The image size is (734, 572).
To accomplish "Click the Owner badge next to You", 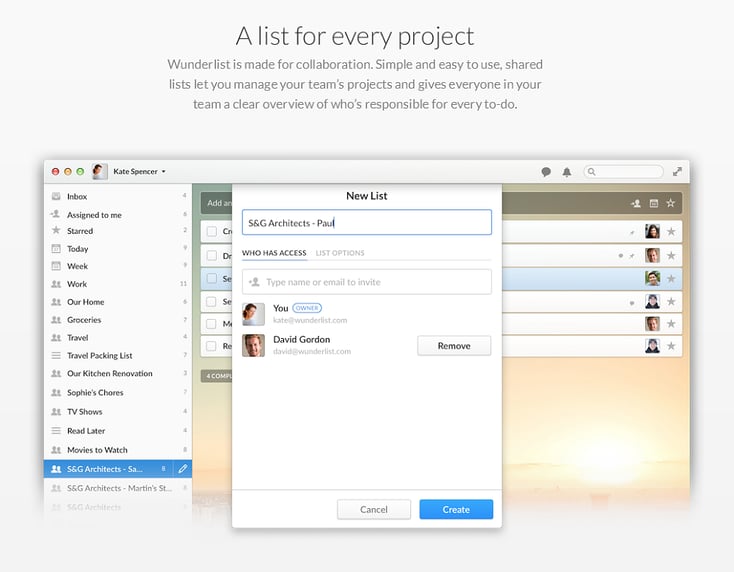I will pos(307,308).
